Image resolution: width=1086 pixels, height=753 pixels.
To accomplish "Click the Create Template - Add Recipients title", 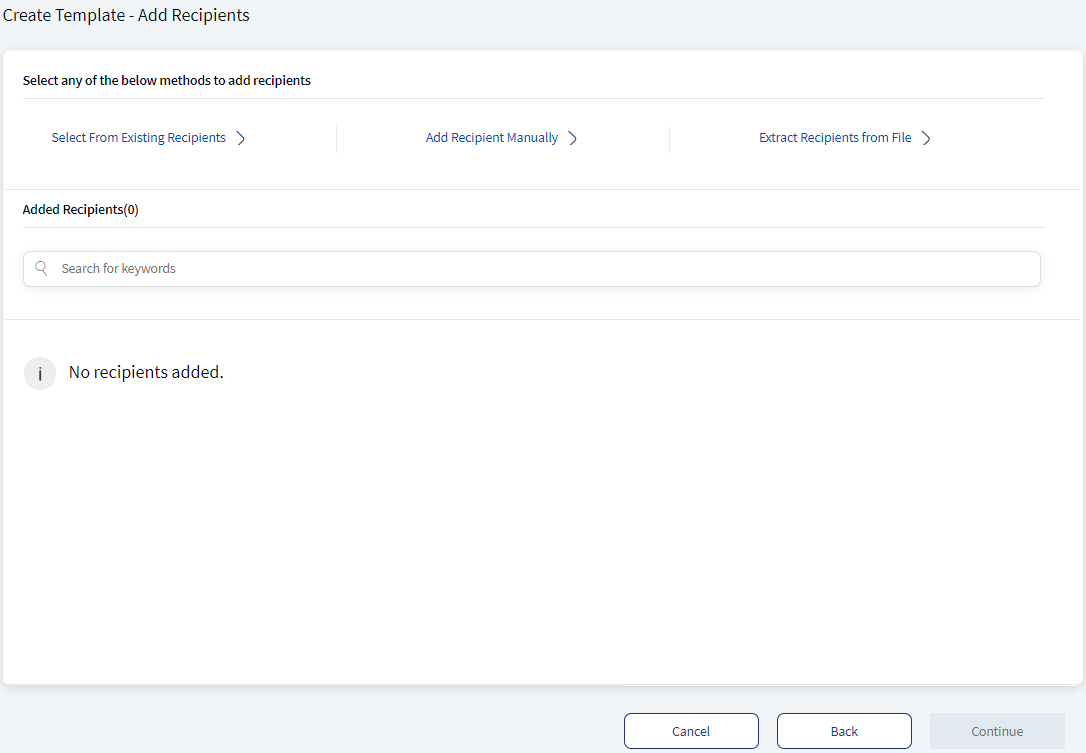I will pos(127,15).
